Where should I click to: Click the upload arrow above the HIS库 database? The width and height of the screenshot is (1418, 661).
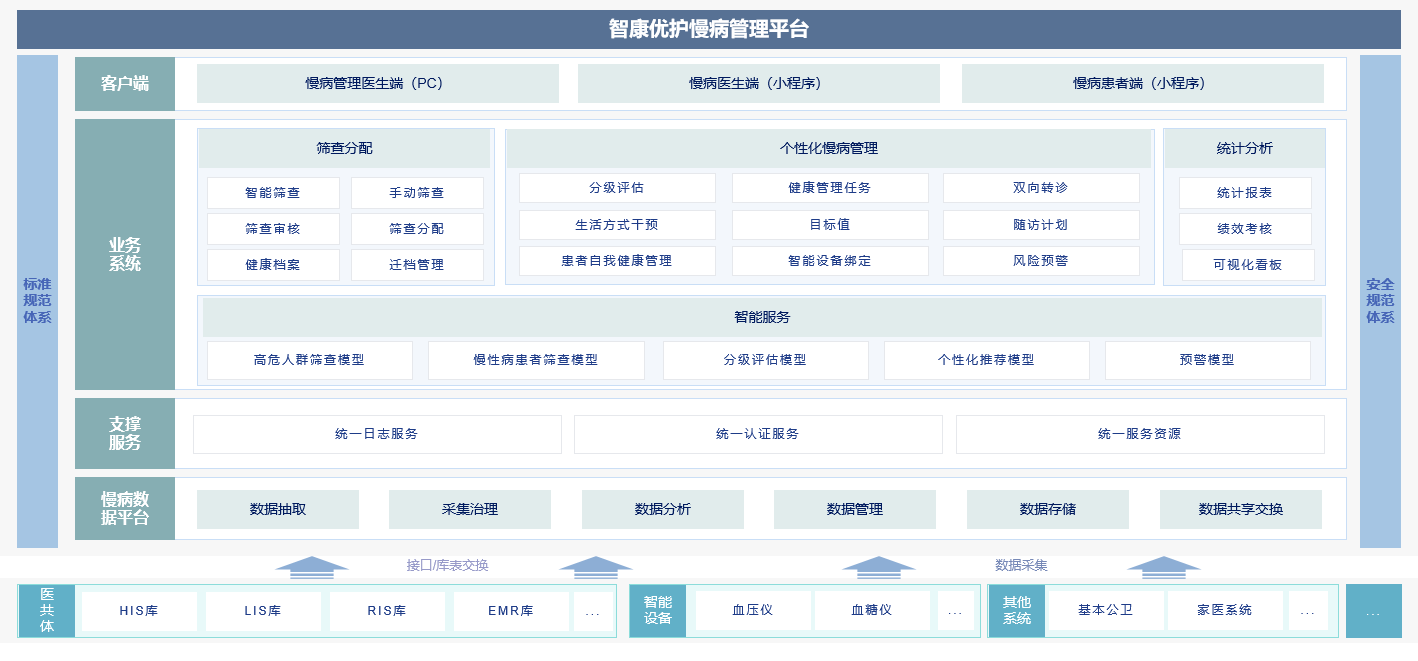pos(310,566)
